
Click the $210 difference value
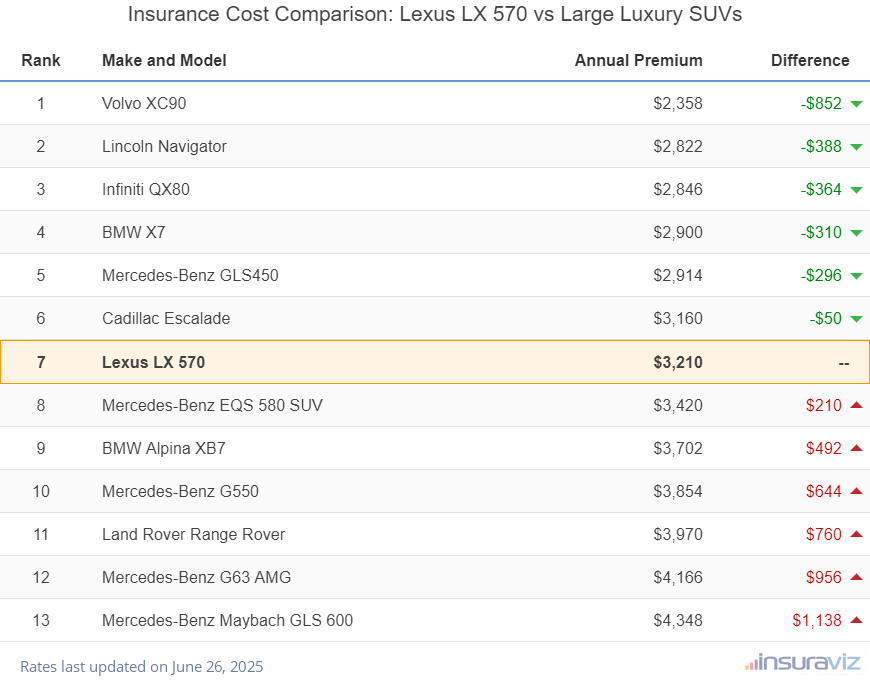pyautogui.click(x=824, y=406)
